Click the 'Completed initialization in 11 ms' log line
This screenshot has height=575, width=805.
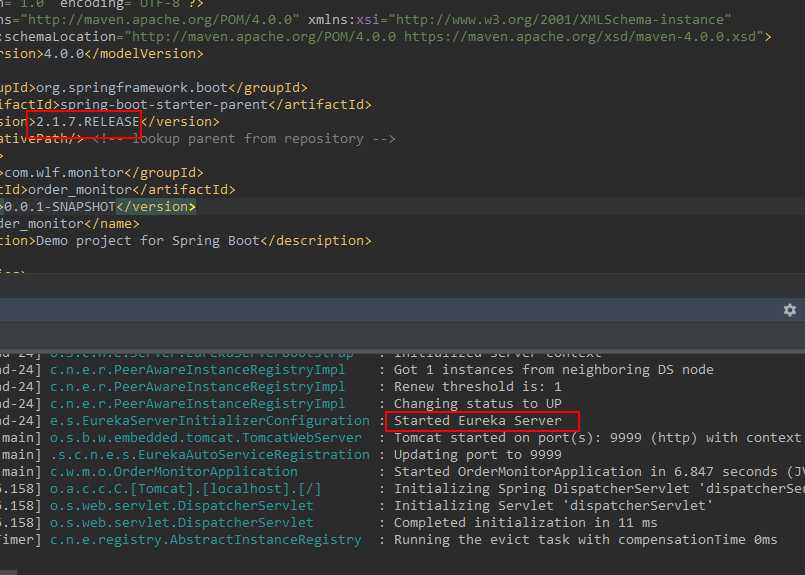(x=525, y=522)
